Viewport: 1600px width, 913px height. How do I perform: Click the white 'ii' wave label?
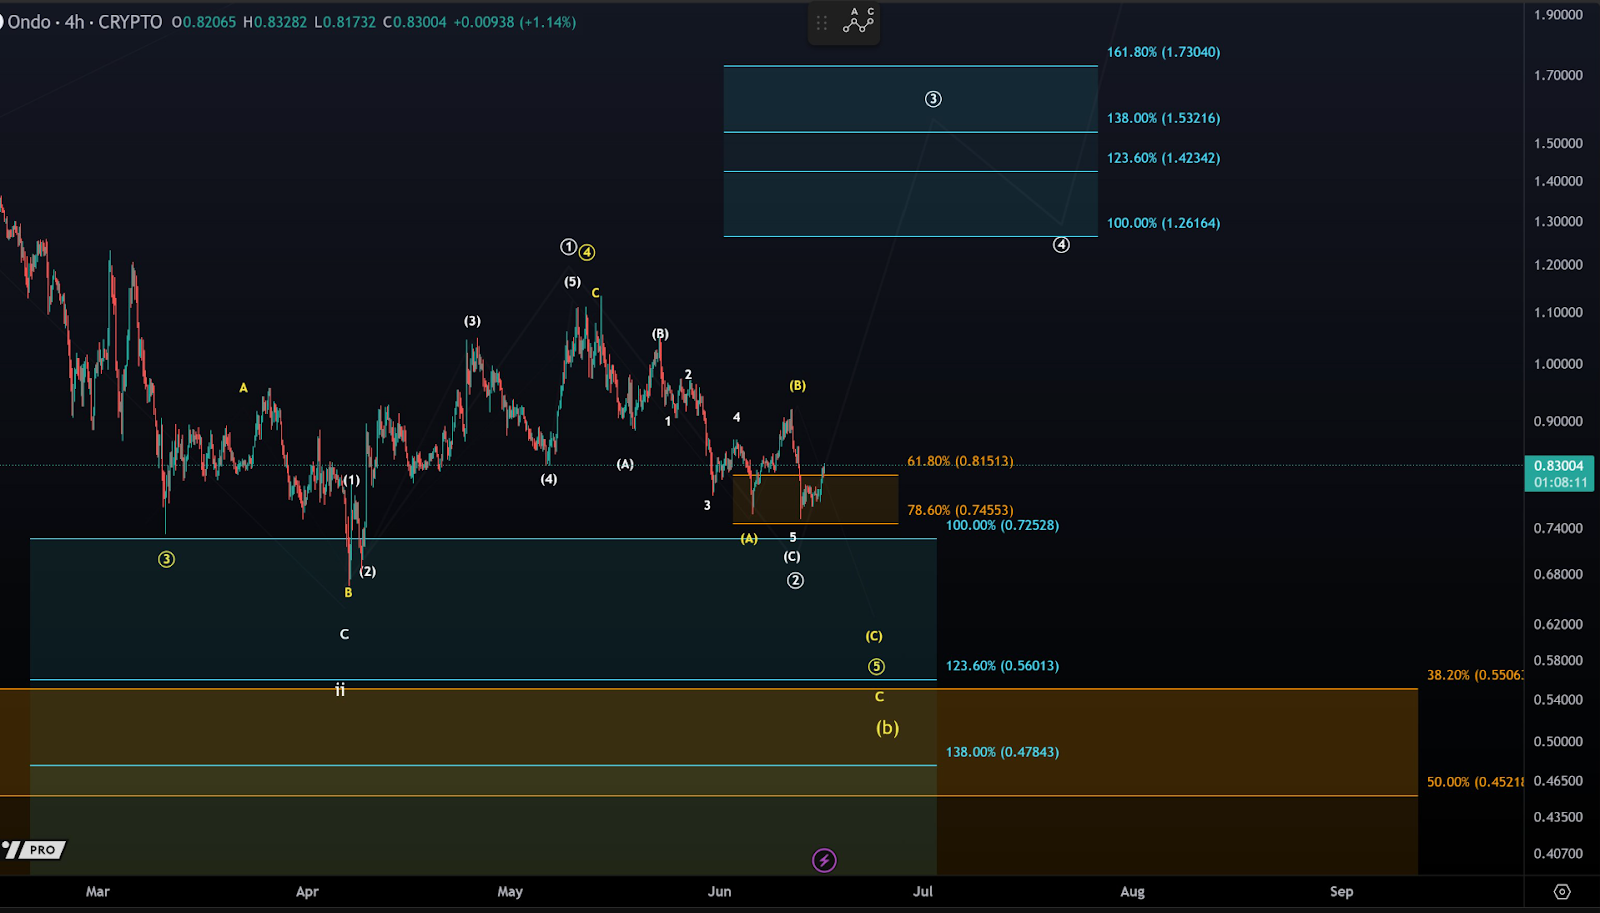(x=340, y=690)
